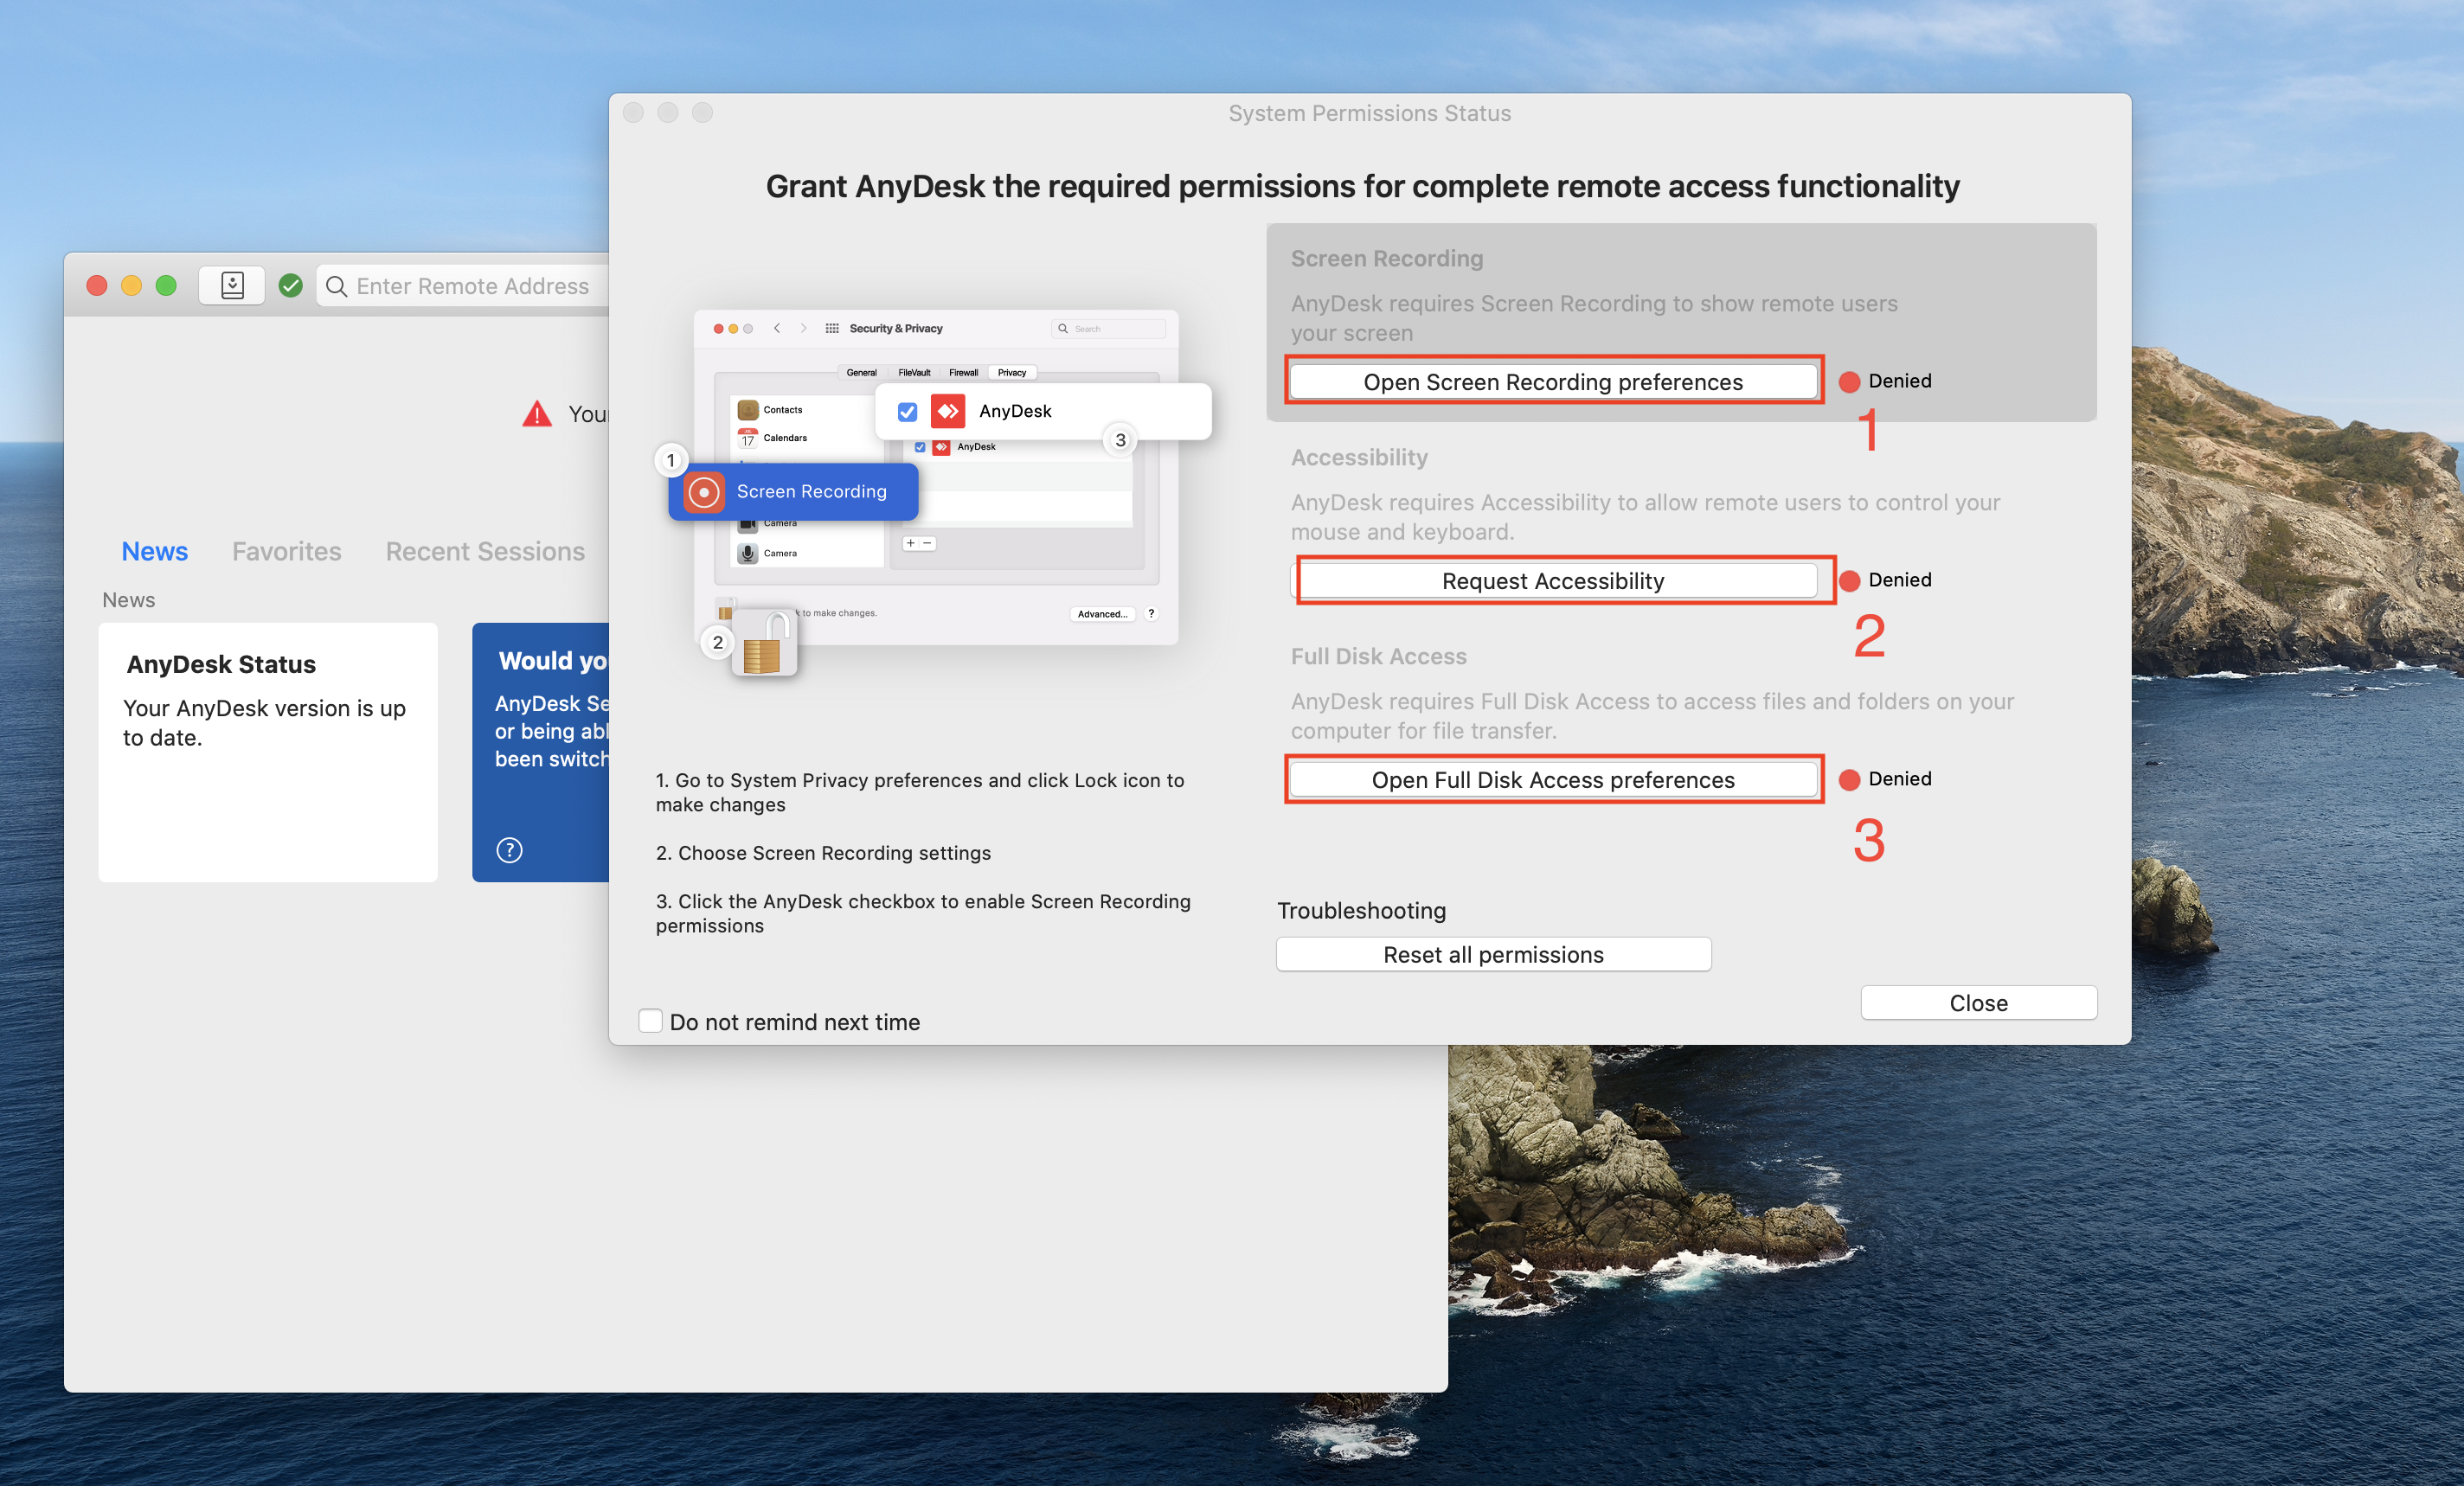Reset all permissions under Troubleshooting

tap(1492, 954)
